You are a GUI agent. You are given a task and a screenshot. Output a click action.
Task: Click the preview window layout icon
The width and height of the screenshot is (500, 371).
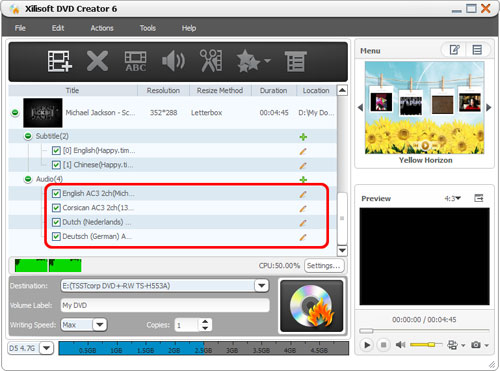(479, 198)
